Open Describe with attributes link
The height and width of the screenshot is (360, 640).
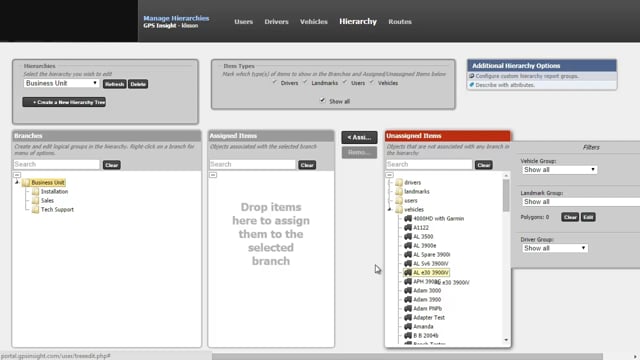[x=505, y=85]
